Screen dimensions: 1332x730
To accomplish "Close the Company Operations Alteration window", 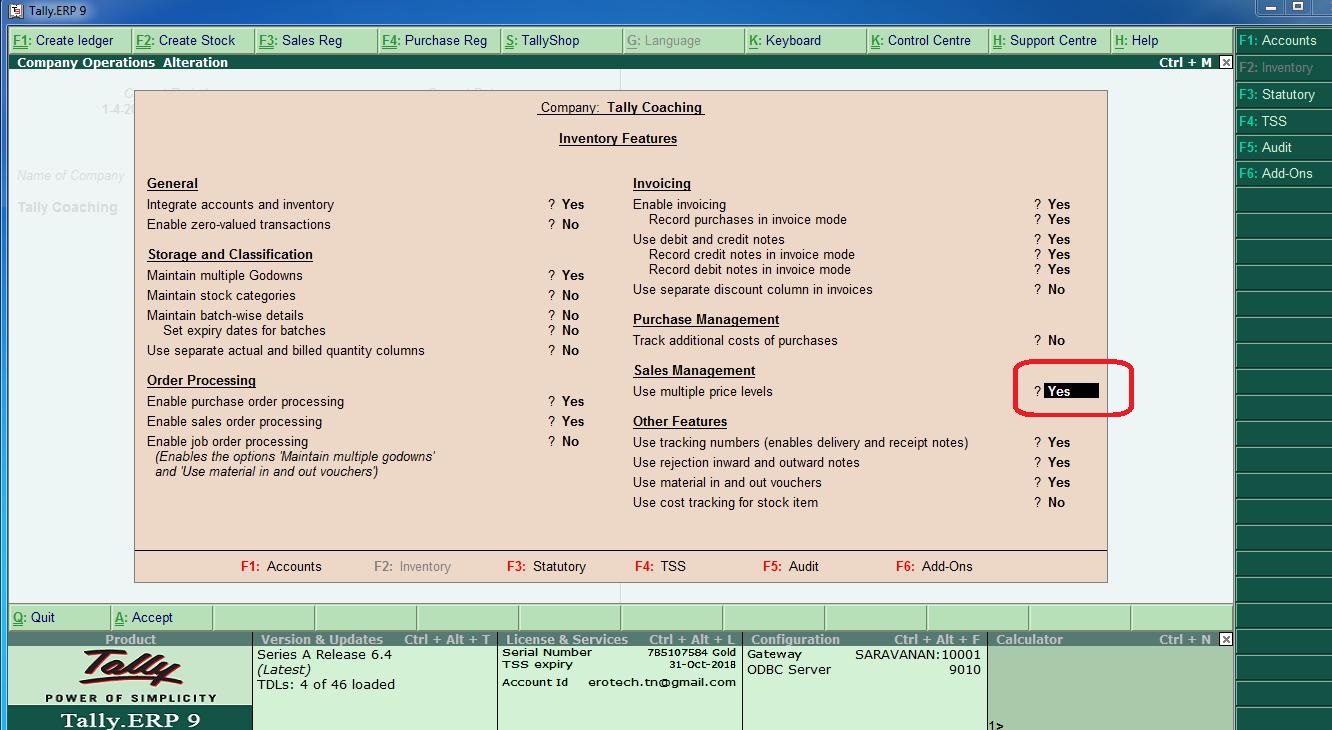I will tap(1224, 61).
